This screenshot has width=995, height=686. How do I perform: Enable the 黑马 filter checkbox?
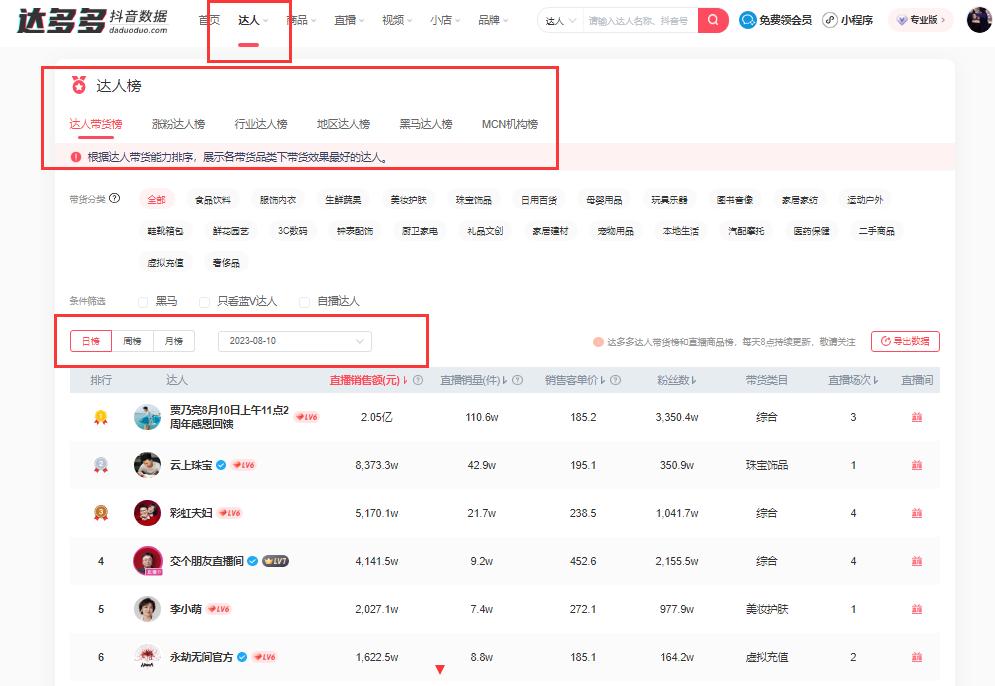click(143, 302)
